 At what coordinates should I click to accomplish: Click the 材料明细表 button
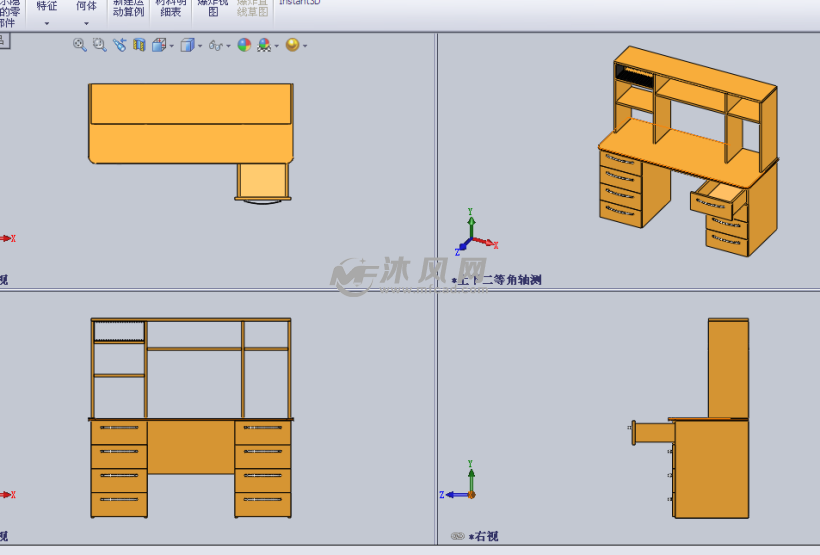pyautogui.click(x=170, y=8)
